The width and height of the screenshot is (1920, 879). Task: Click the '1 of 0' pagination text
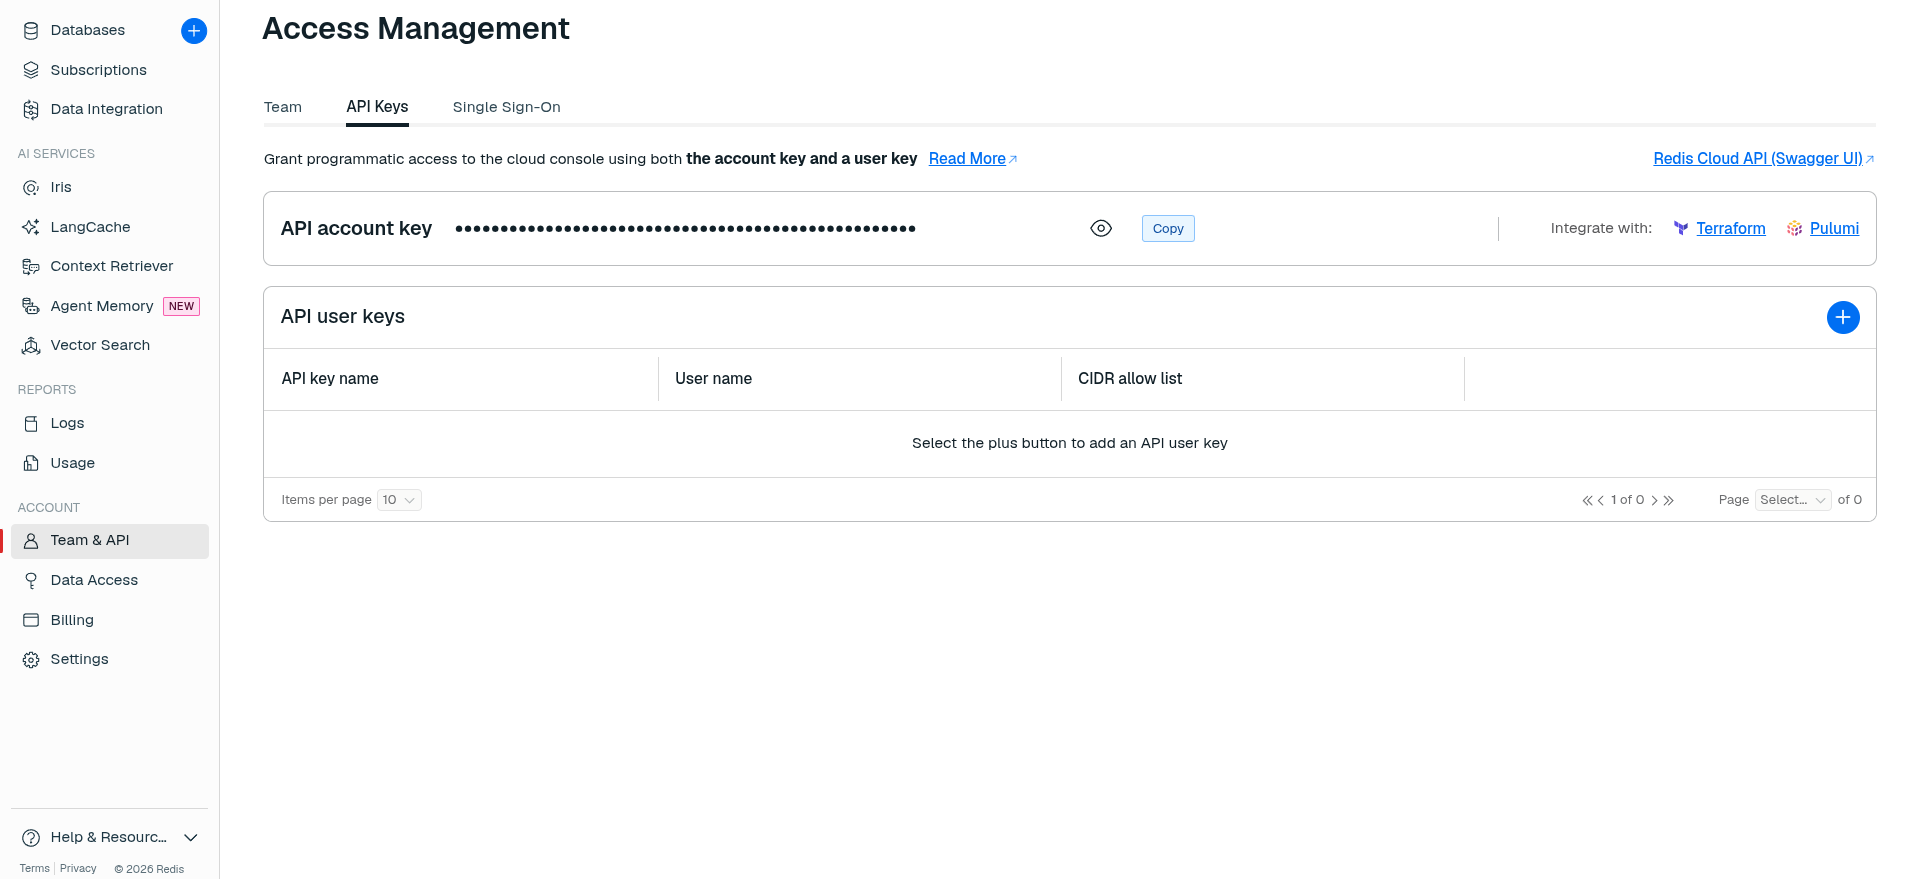pyautogui.click(x=1627, y=500)
